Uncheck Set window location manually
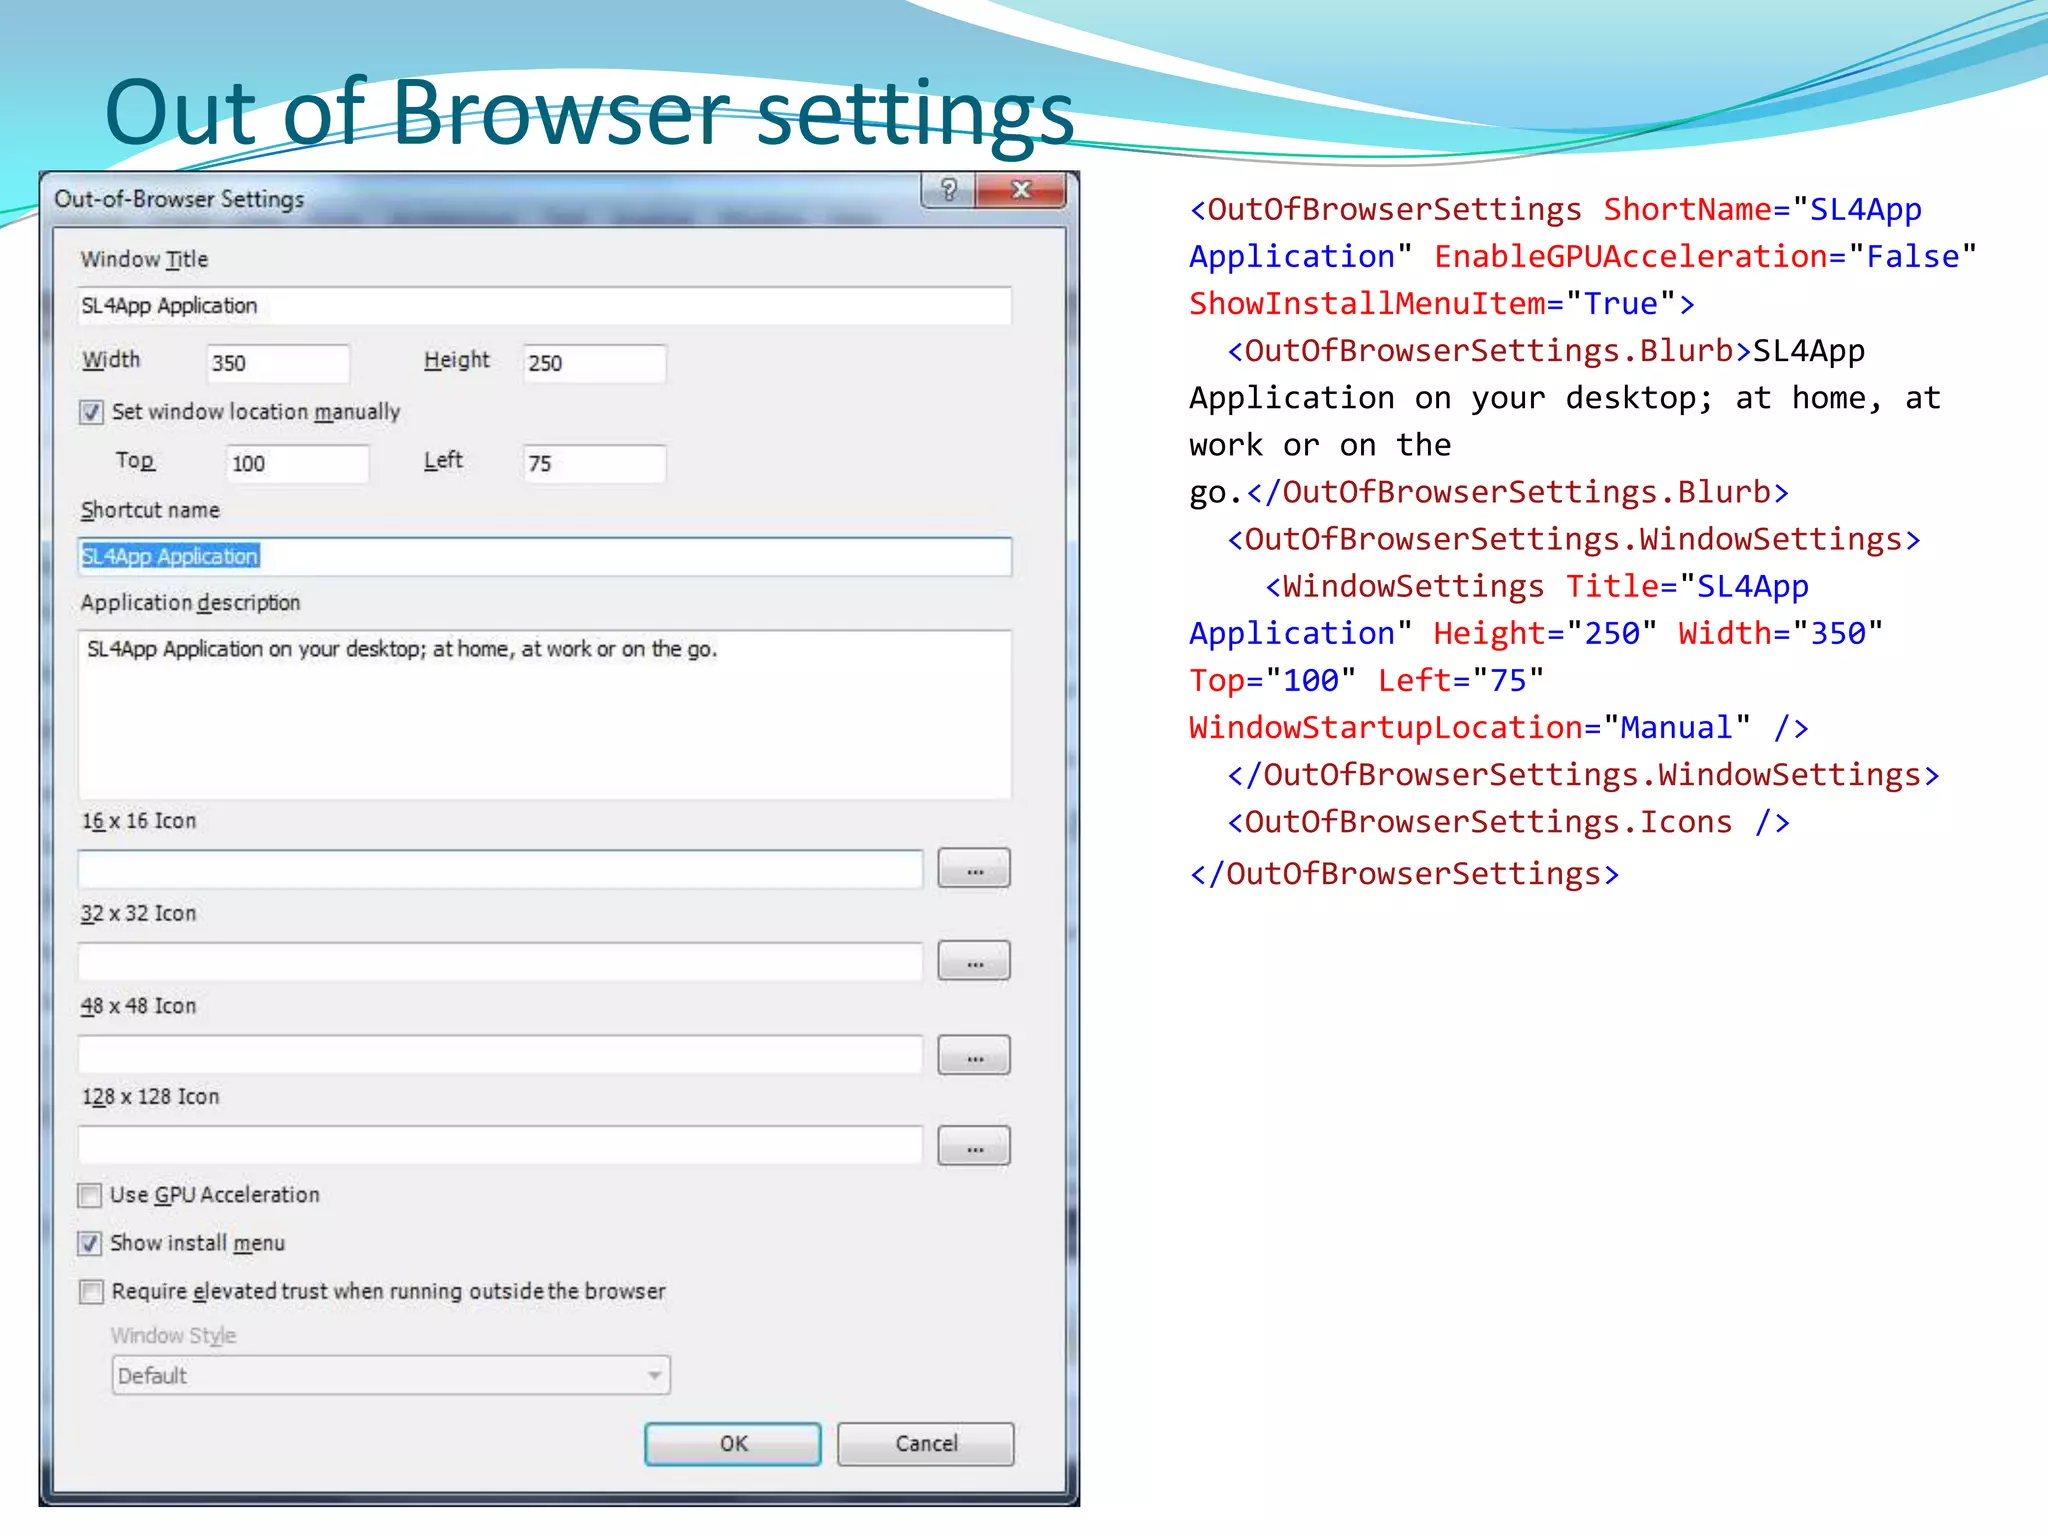This screenshot has height=1536, width=2048. [x=92, y=412]
